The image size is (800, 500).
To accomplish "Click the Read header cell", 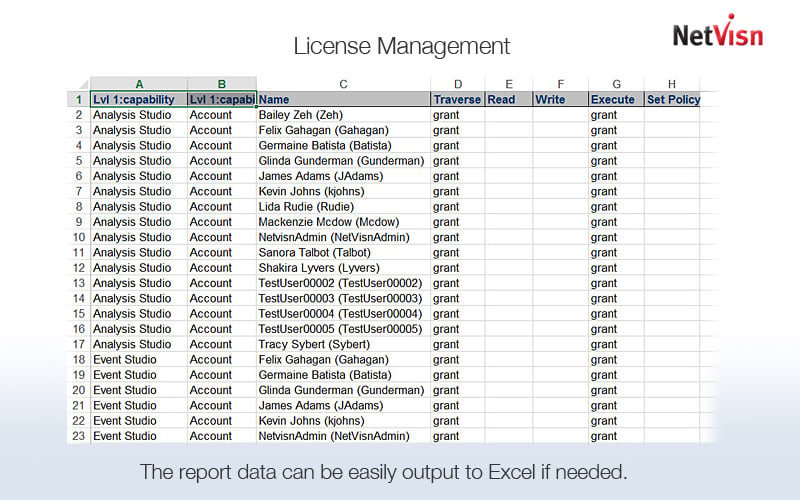I will 508,100.
